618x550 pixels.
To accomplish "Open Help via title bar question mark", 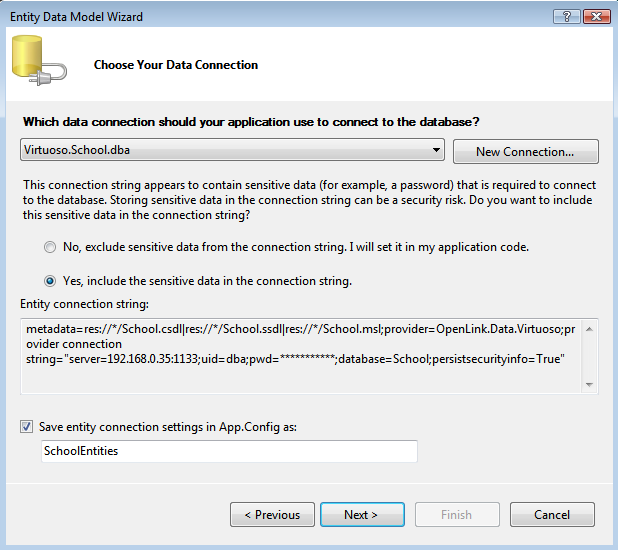I will click(x=565, y=17).
